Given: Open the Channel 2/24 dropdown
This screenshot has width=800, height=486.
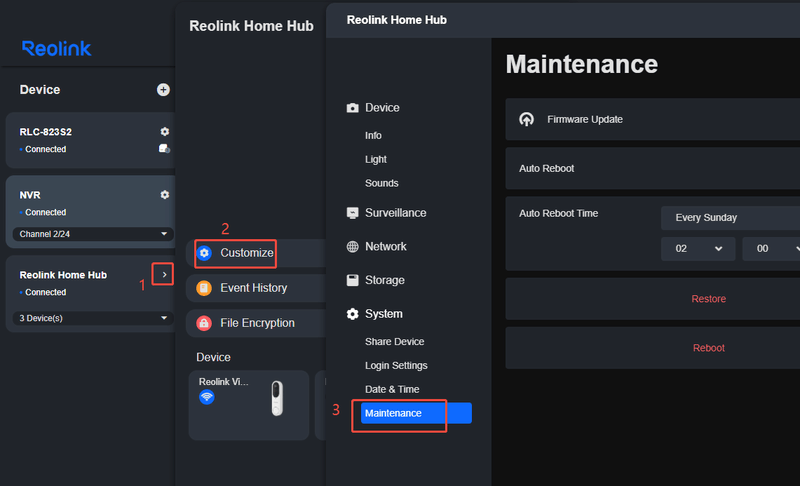Looking at the screenshot, I should pos(93,234).
